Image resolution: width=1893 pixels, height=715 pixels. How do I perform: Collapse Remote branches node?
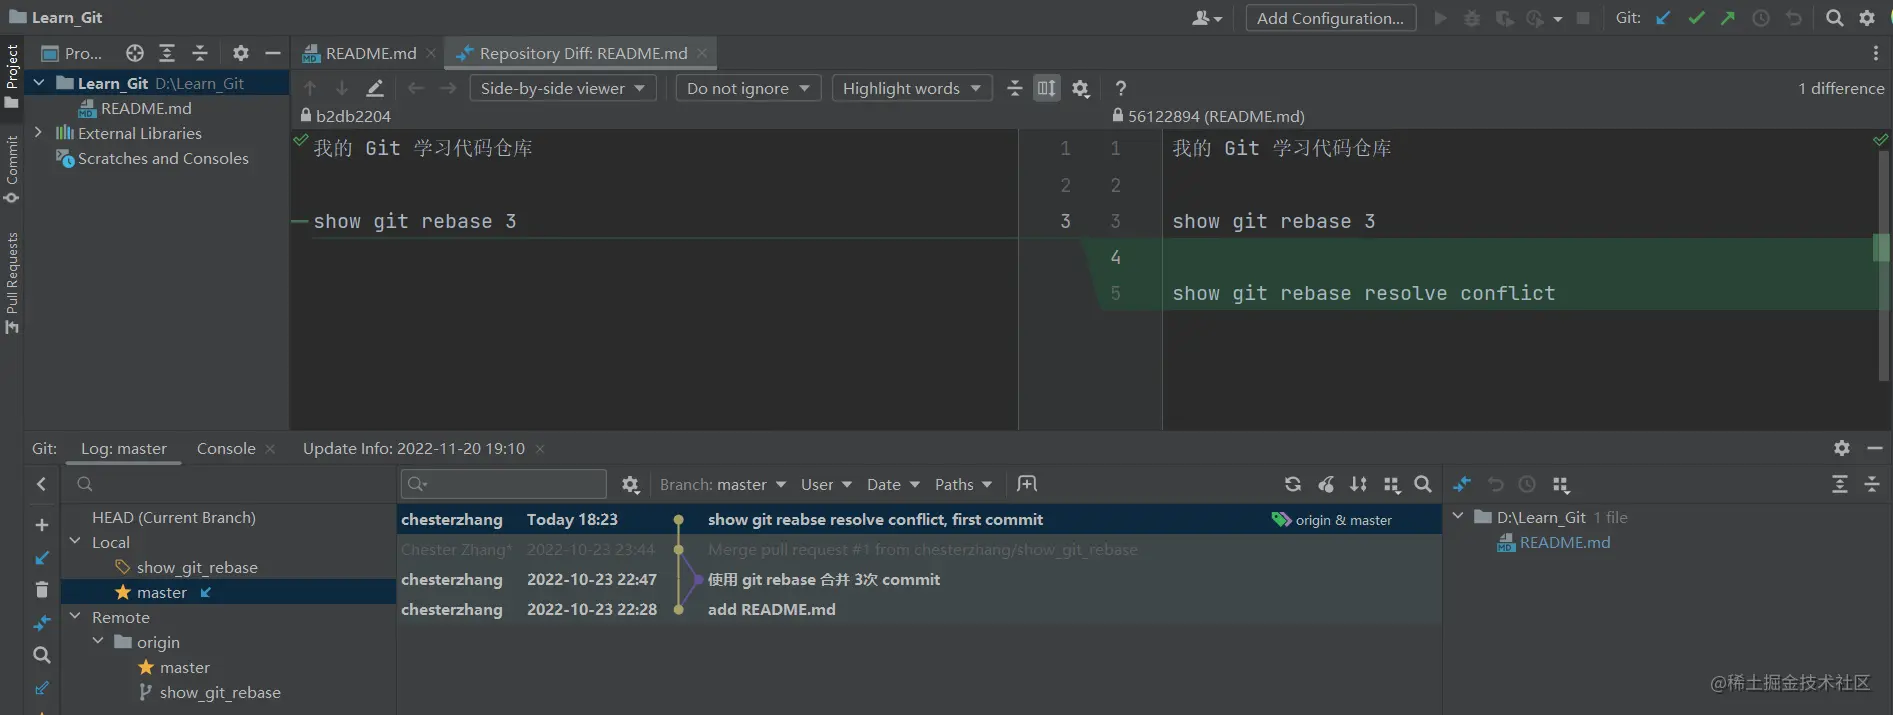click(75, 616)
